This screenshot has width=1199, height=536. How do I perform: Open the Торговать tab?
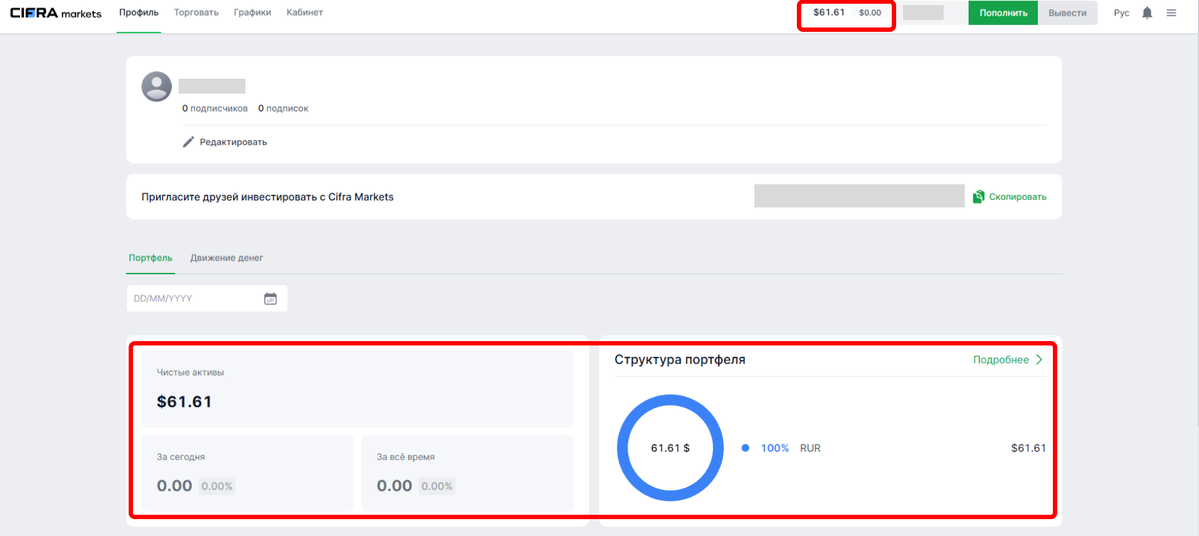[x=198, y=13]
